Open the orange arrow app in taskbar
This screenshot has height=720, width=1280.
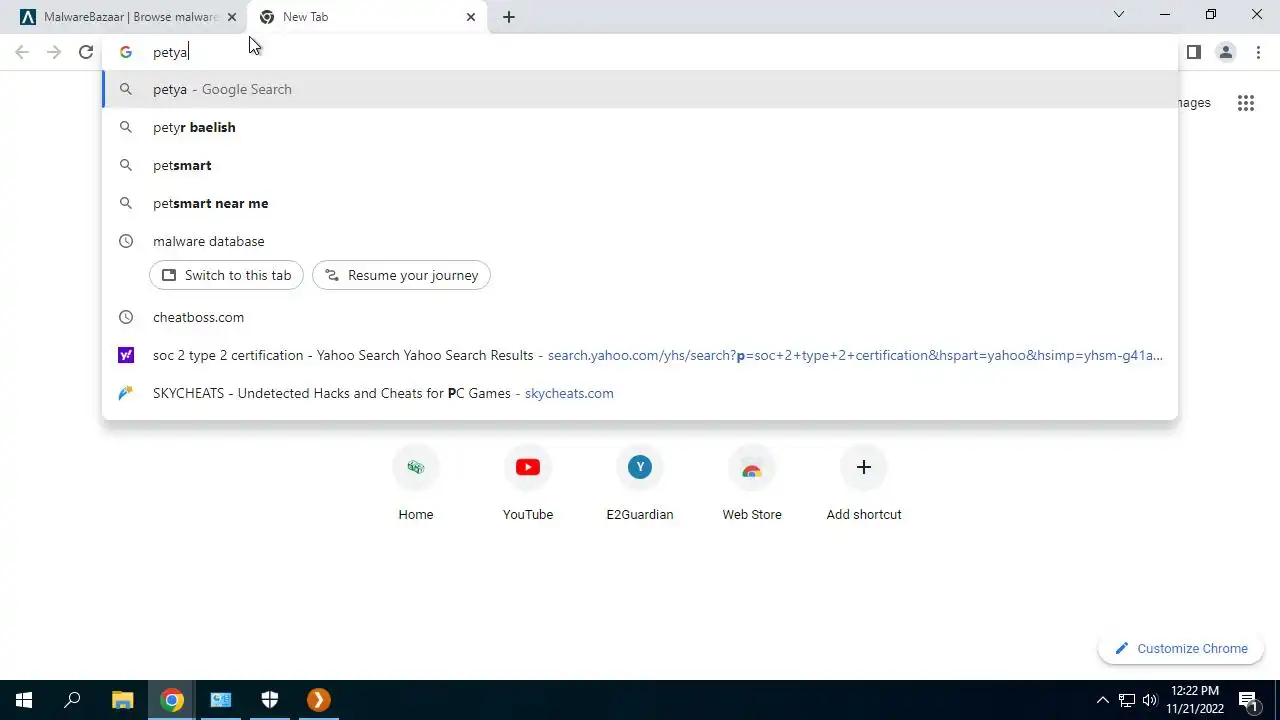[x=318, y=700]
